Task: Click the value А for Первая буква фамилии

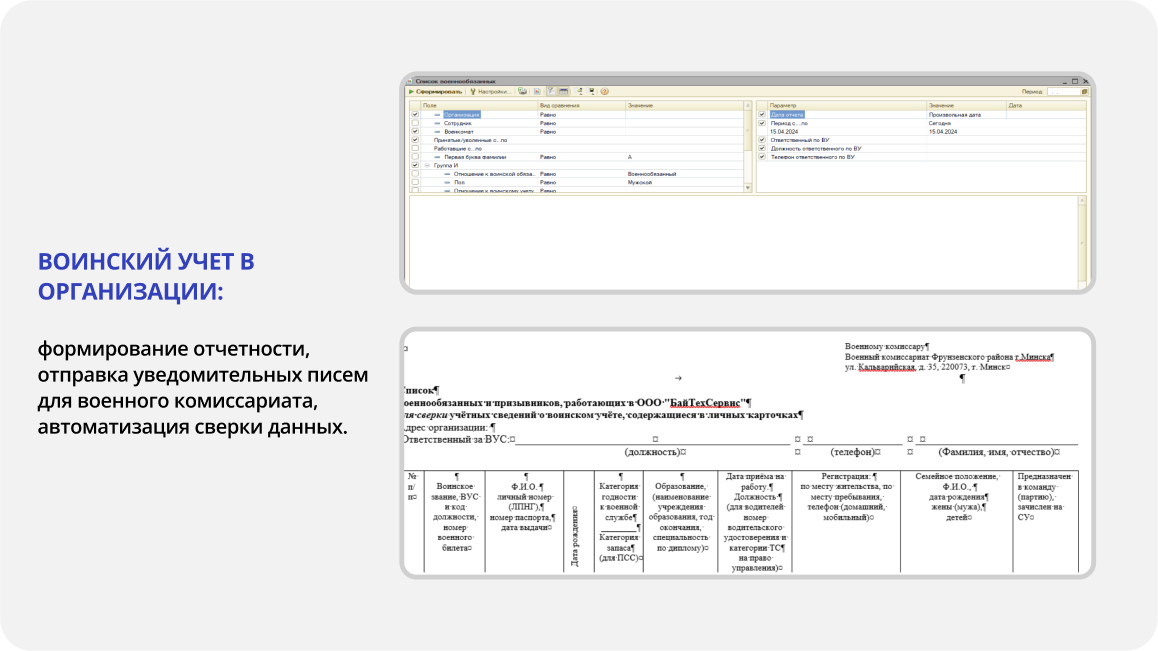Action: pyautogui.click(x=630, y=157)
